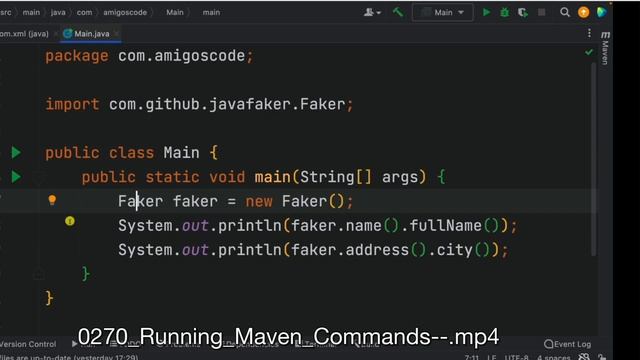The image size is (640, 360).
Task: Click 'city' method call
Action: pyautogui.click(x=454, y=250)
